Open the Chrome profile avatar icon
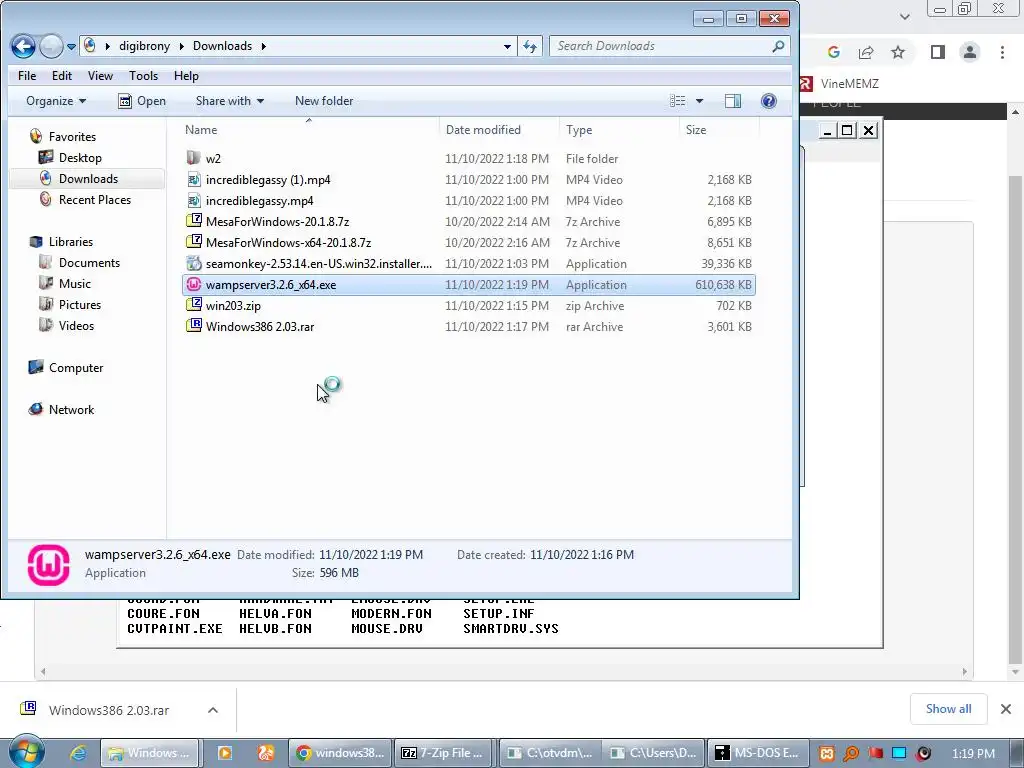1024x768 pixels. (970, 52)
